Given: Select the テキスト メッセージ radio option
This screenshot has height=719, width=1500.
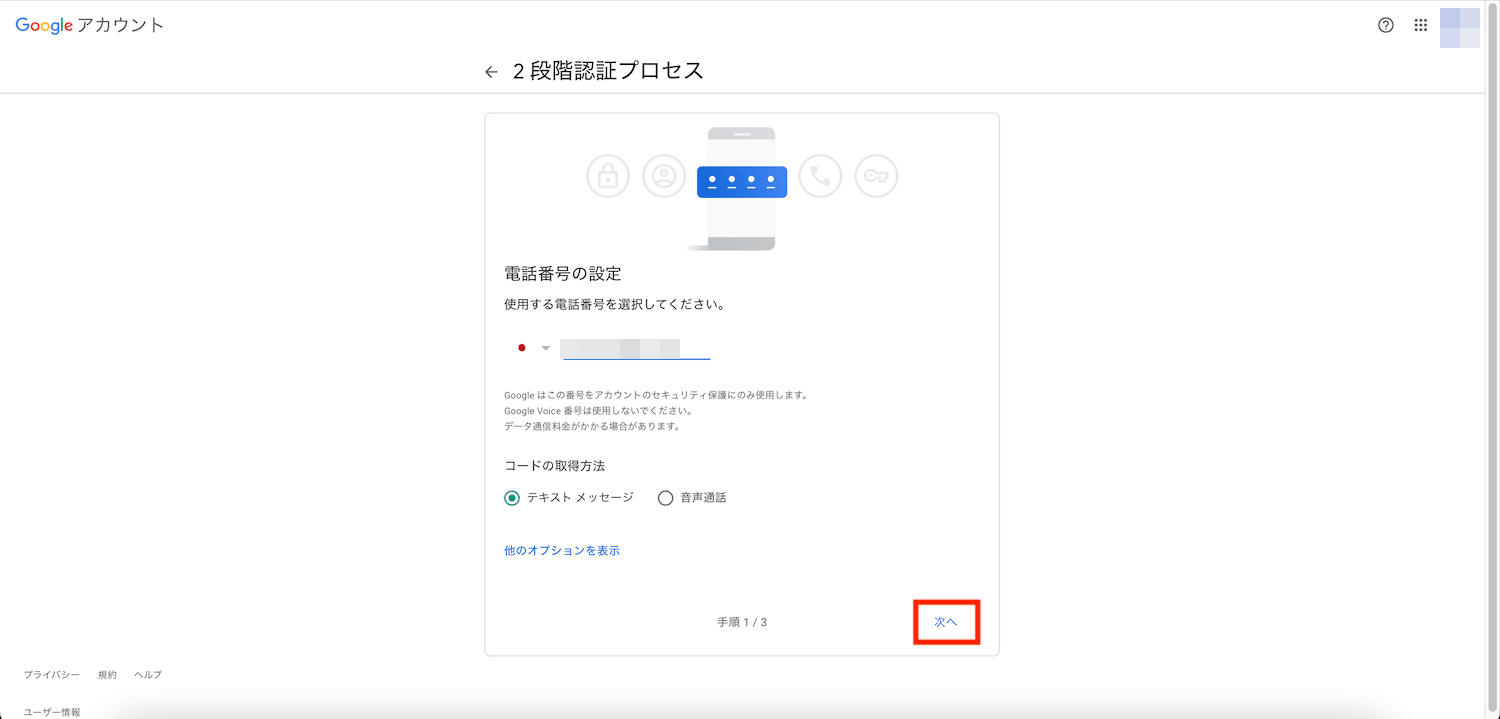Looking at the screenshot, I should point(512,498).
